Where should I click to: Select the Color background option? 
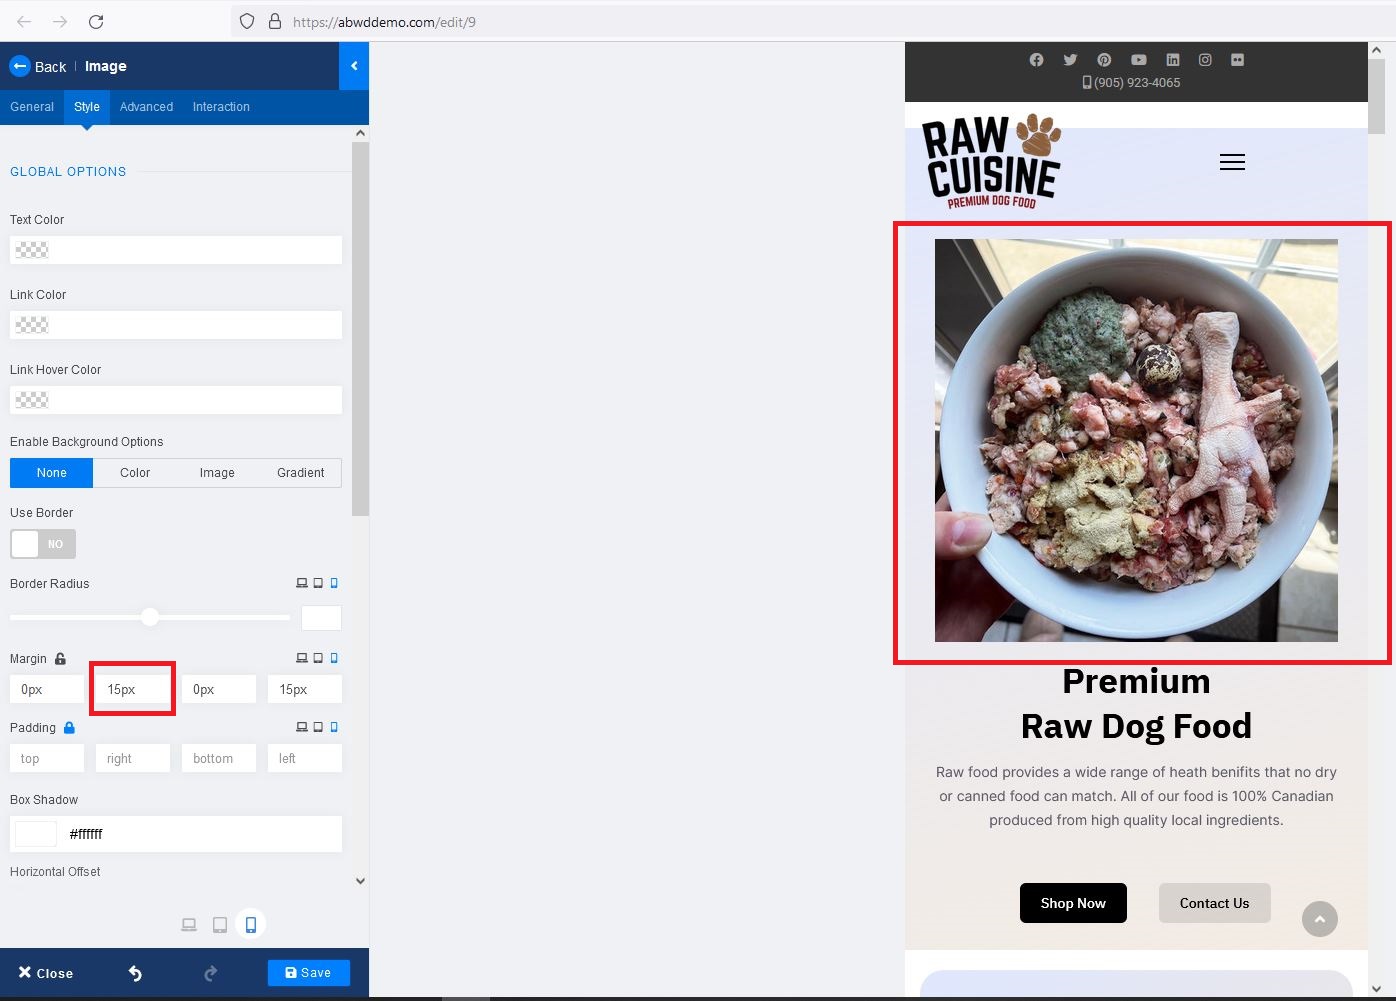pos(134,472)
